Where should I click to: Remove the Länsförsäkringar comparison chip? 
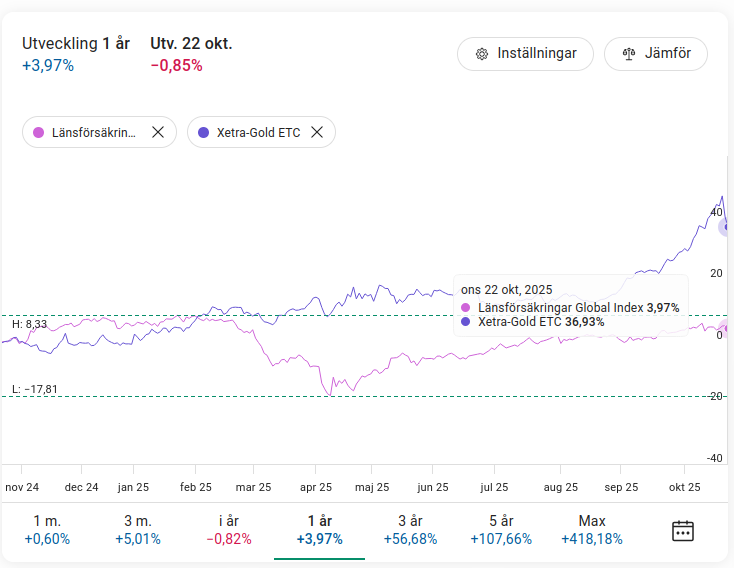click(x=157, y=132)
